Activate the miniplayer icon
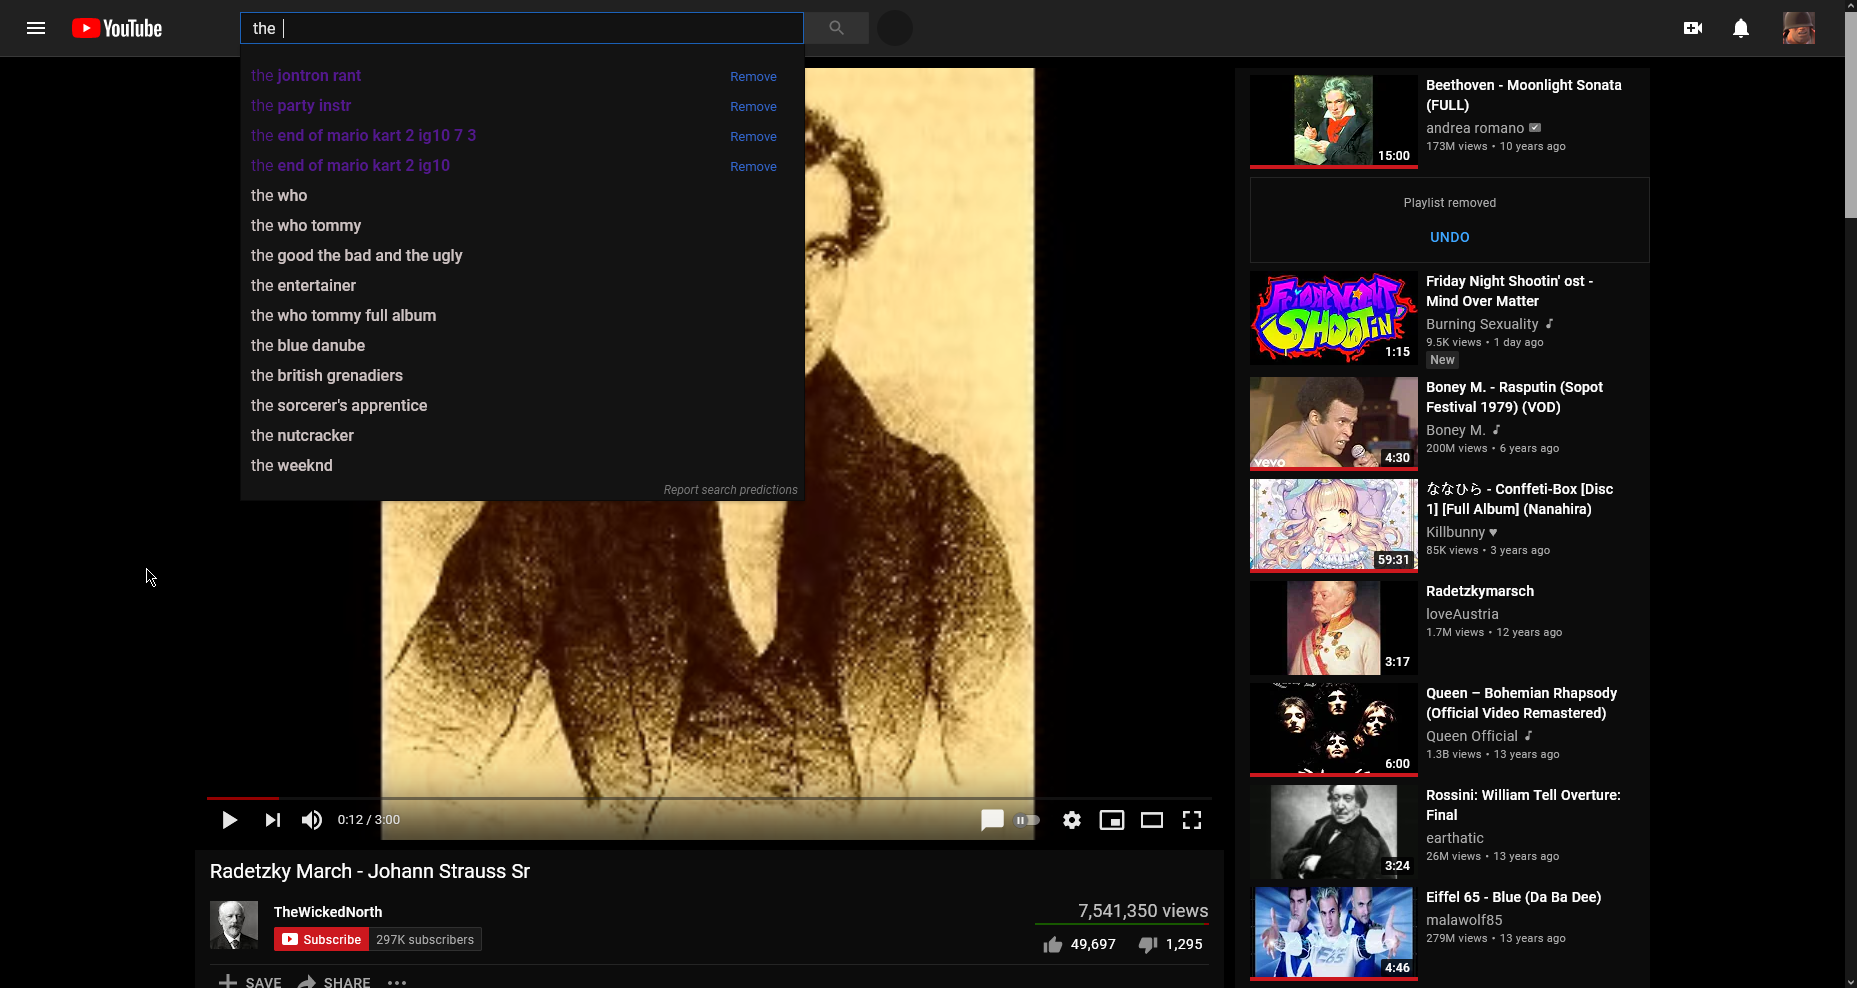This screenshot has height=988, width=1857. point(1111,820)
